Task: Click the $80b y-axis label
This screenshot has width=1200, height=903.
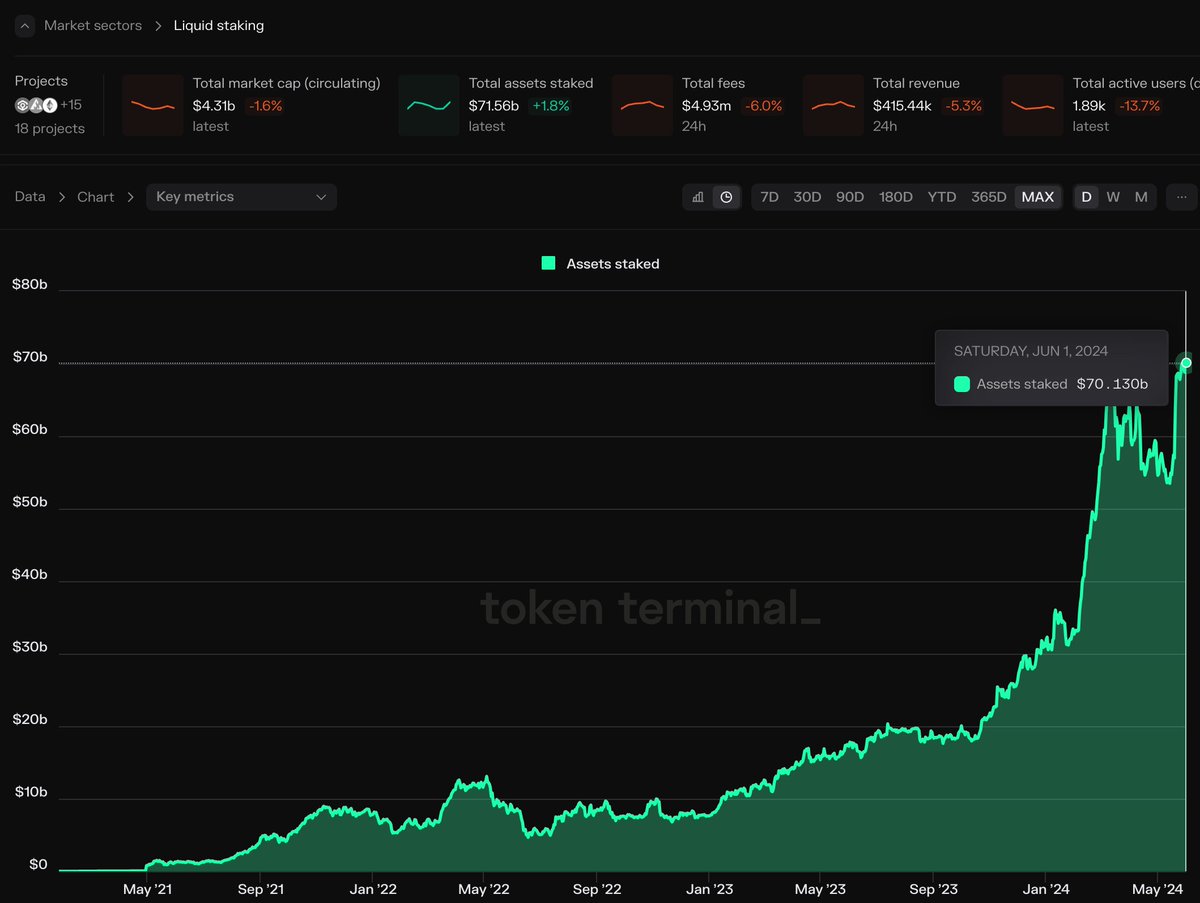Action: pyautogui.click(x=30, y=284)
